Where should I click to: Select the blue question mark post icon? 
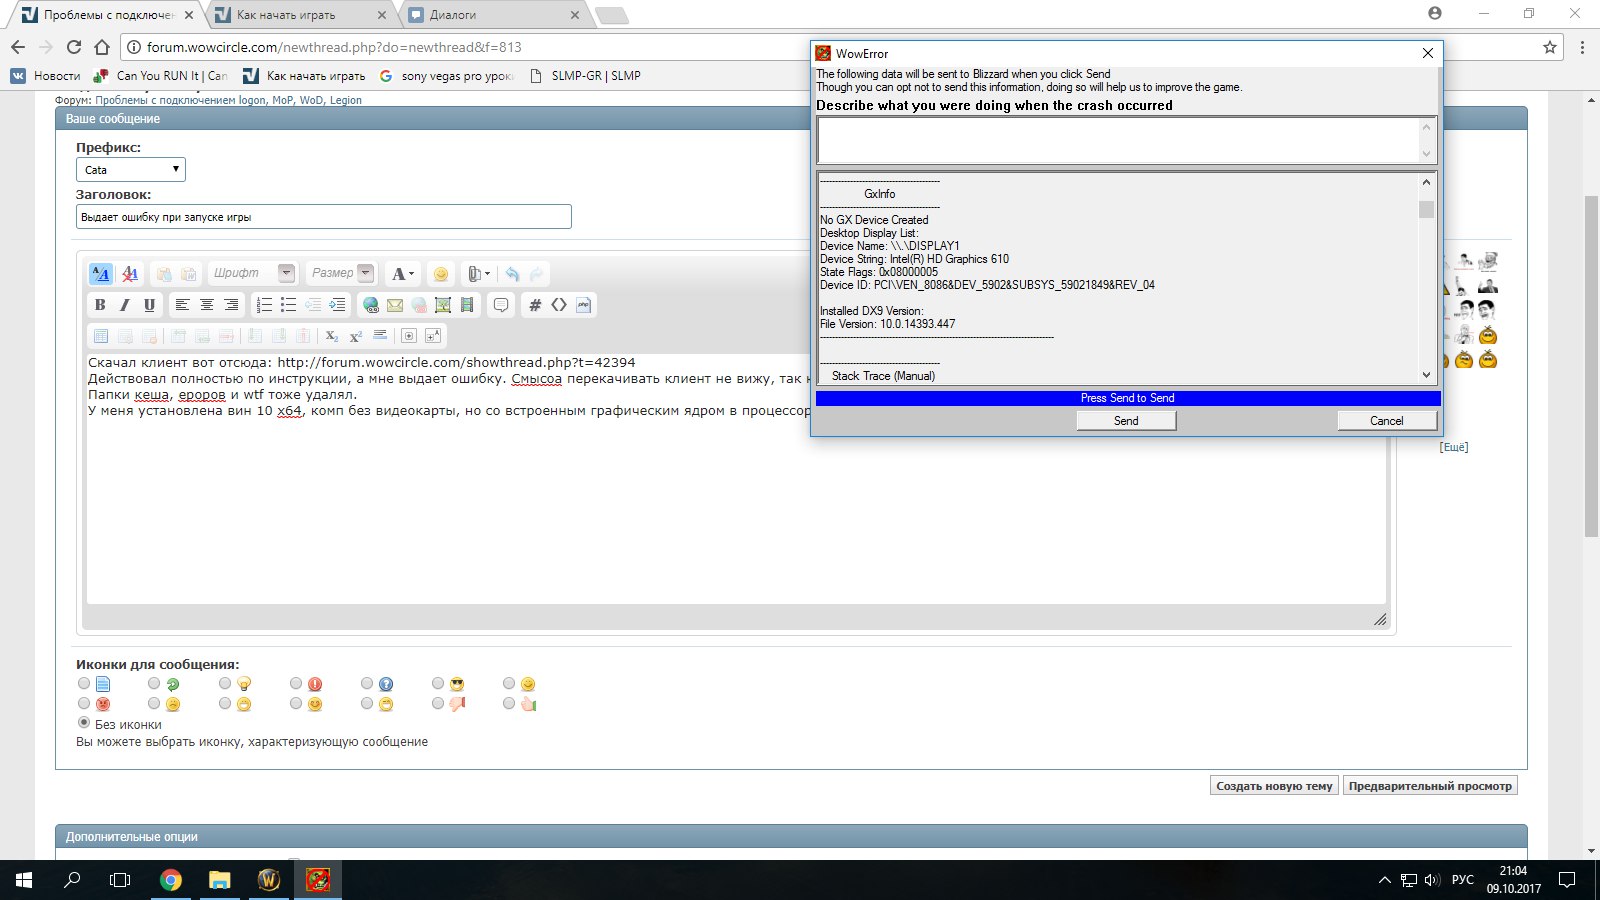tap(368, 684)
